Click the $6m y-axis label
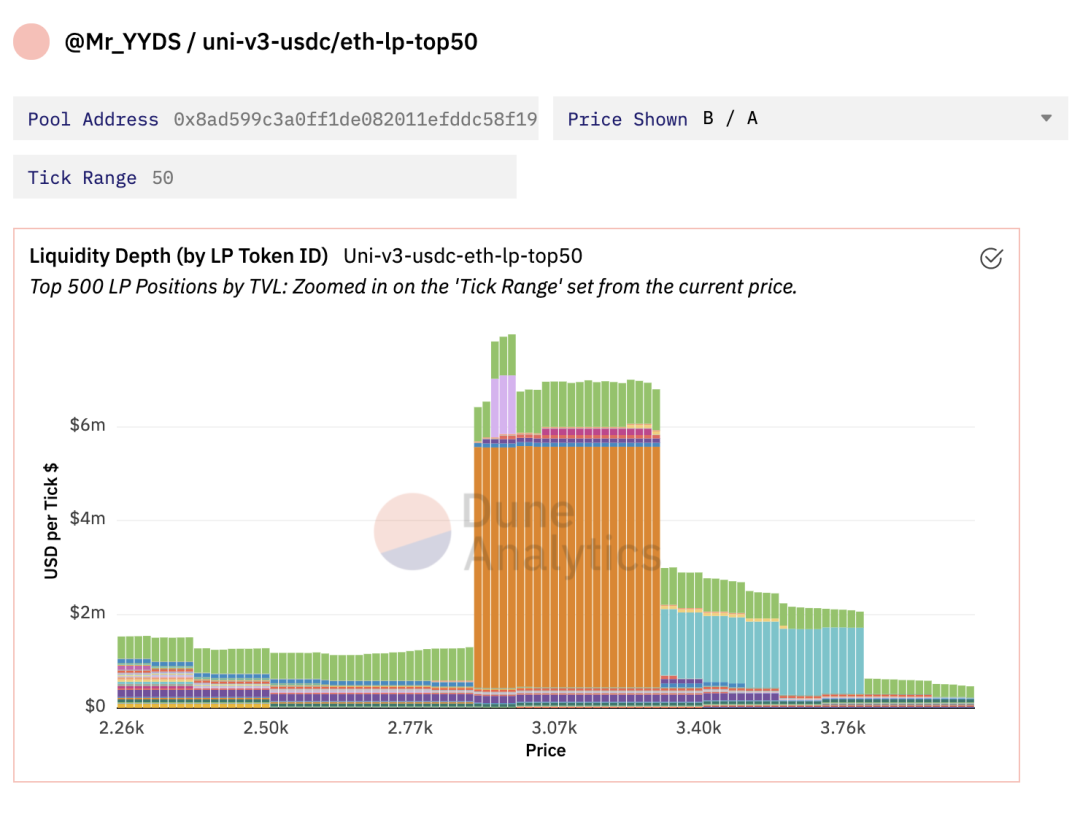 tap(87, 425)
